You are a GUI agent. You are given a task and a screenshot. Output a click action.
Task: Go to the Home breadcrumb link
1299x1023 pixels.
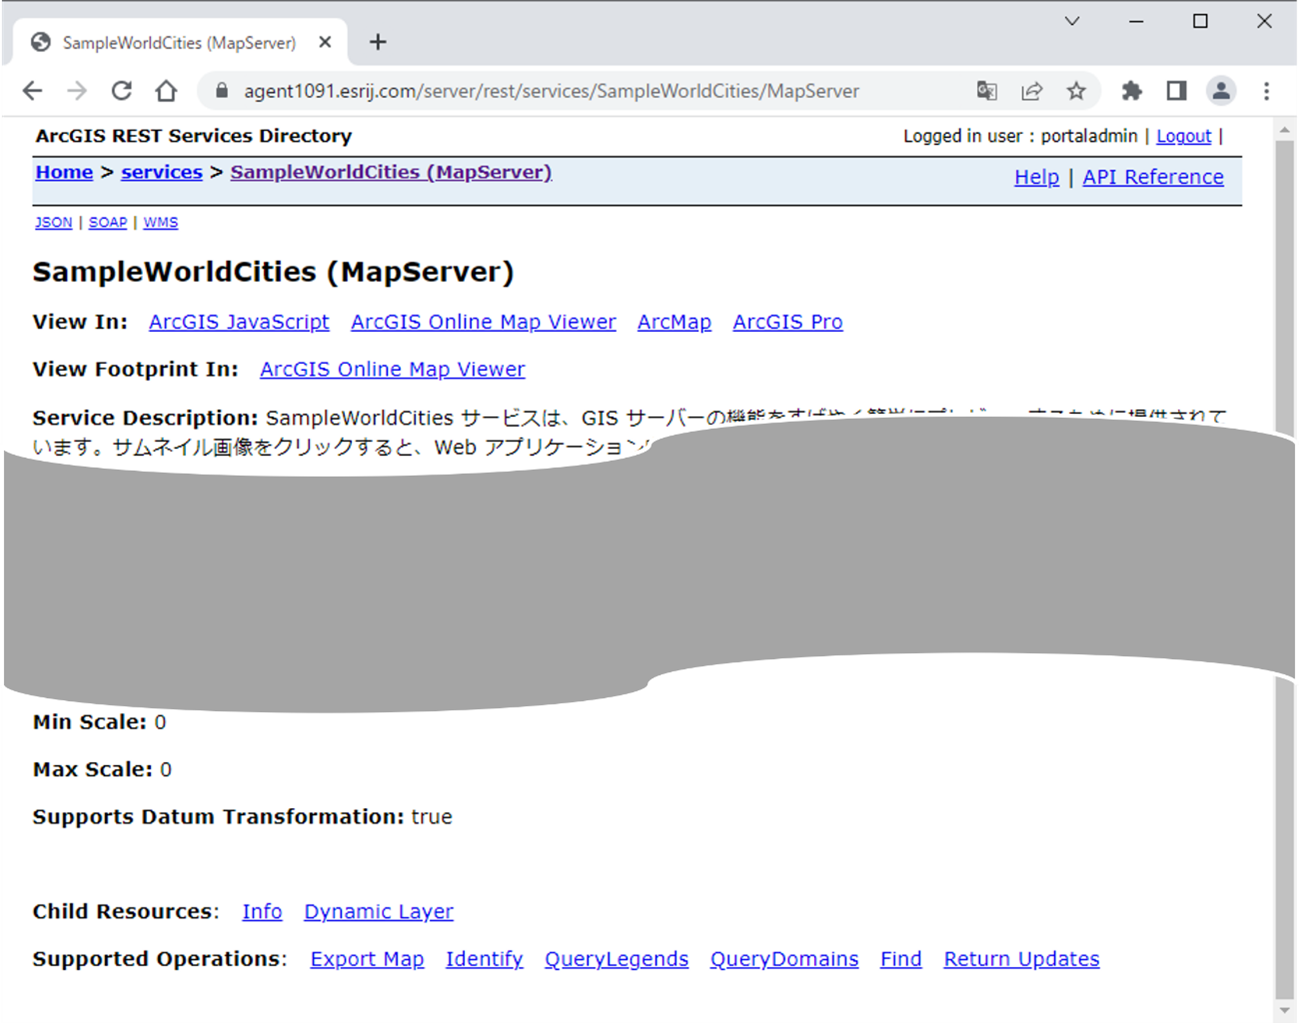[64, 172]
